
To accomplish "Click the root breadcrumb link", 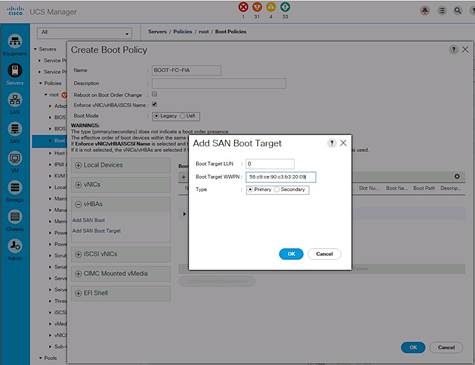I will click(x=204, y=32).
